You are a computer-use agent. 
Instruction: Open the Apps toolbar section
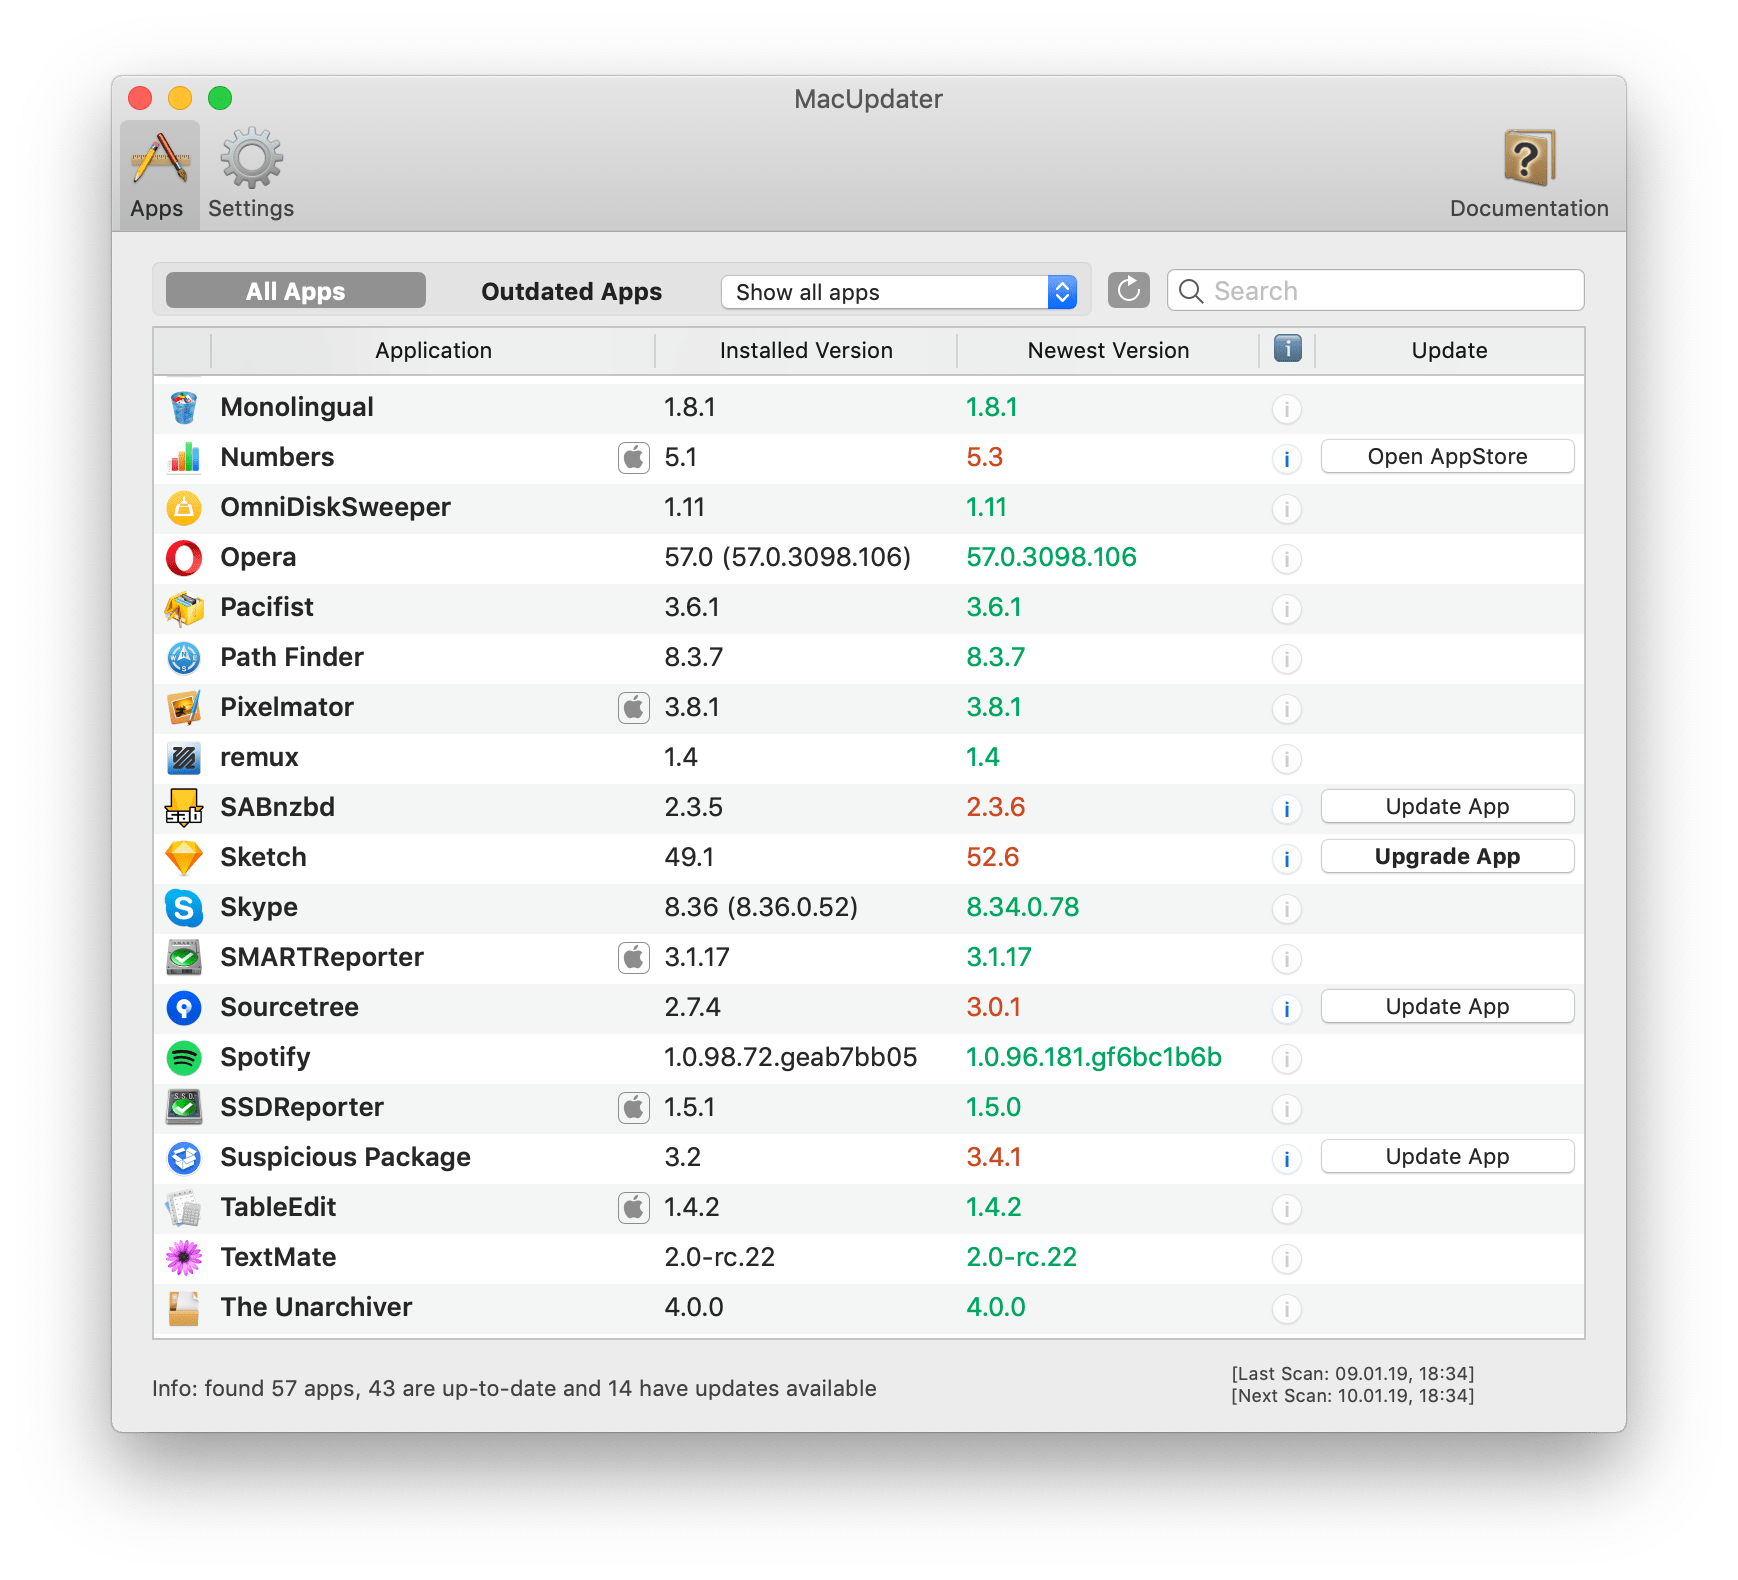[x=158, y=175]
